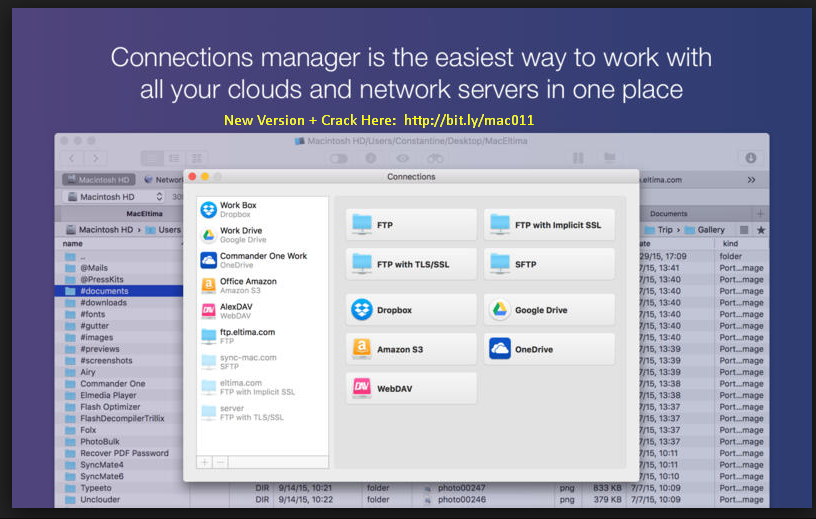The height and width of the screenshot is (519, 816).
Task: Switch to the Macintosh HD drive tab
Action: click(x=98, y=179)
